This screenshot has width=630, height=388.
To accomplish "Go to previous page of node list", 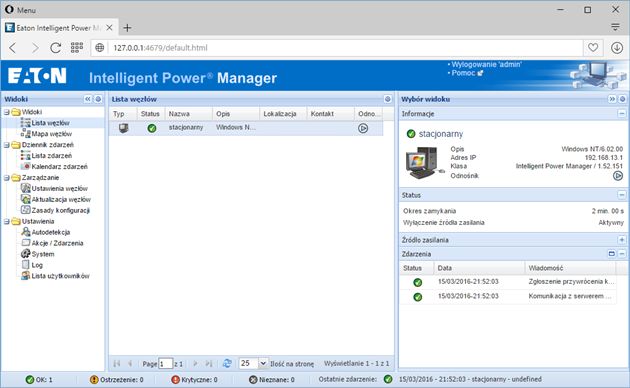I will coord(130,363).
